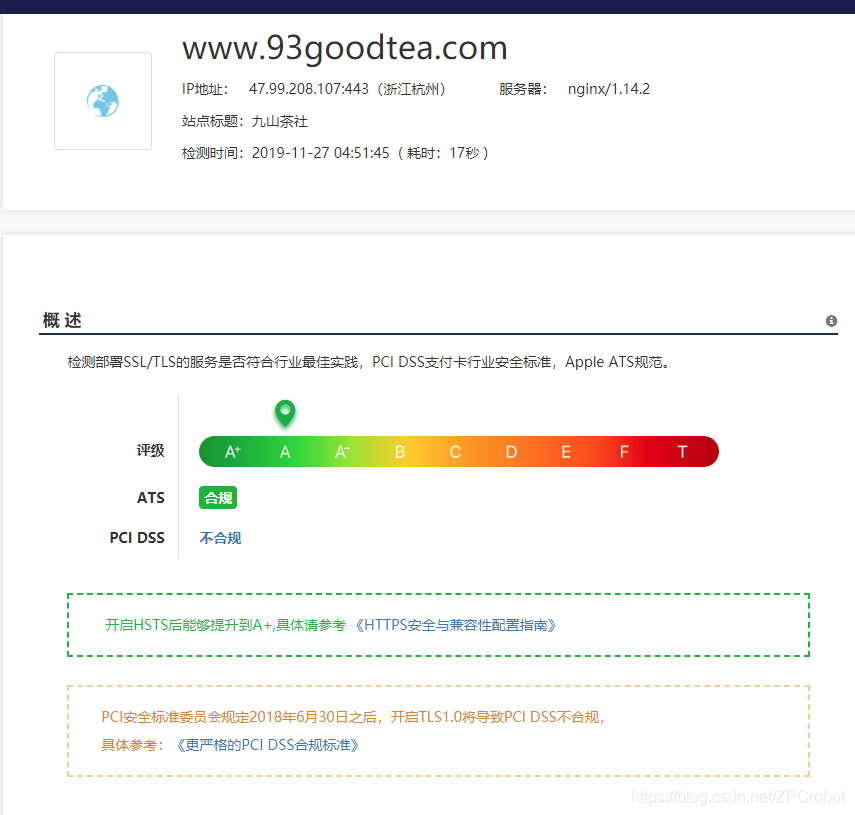The image size is (855, 815).
Task: Select the A+ grade segment
Action: point(232,452)
